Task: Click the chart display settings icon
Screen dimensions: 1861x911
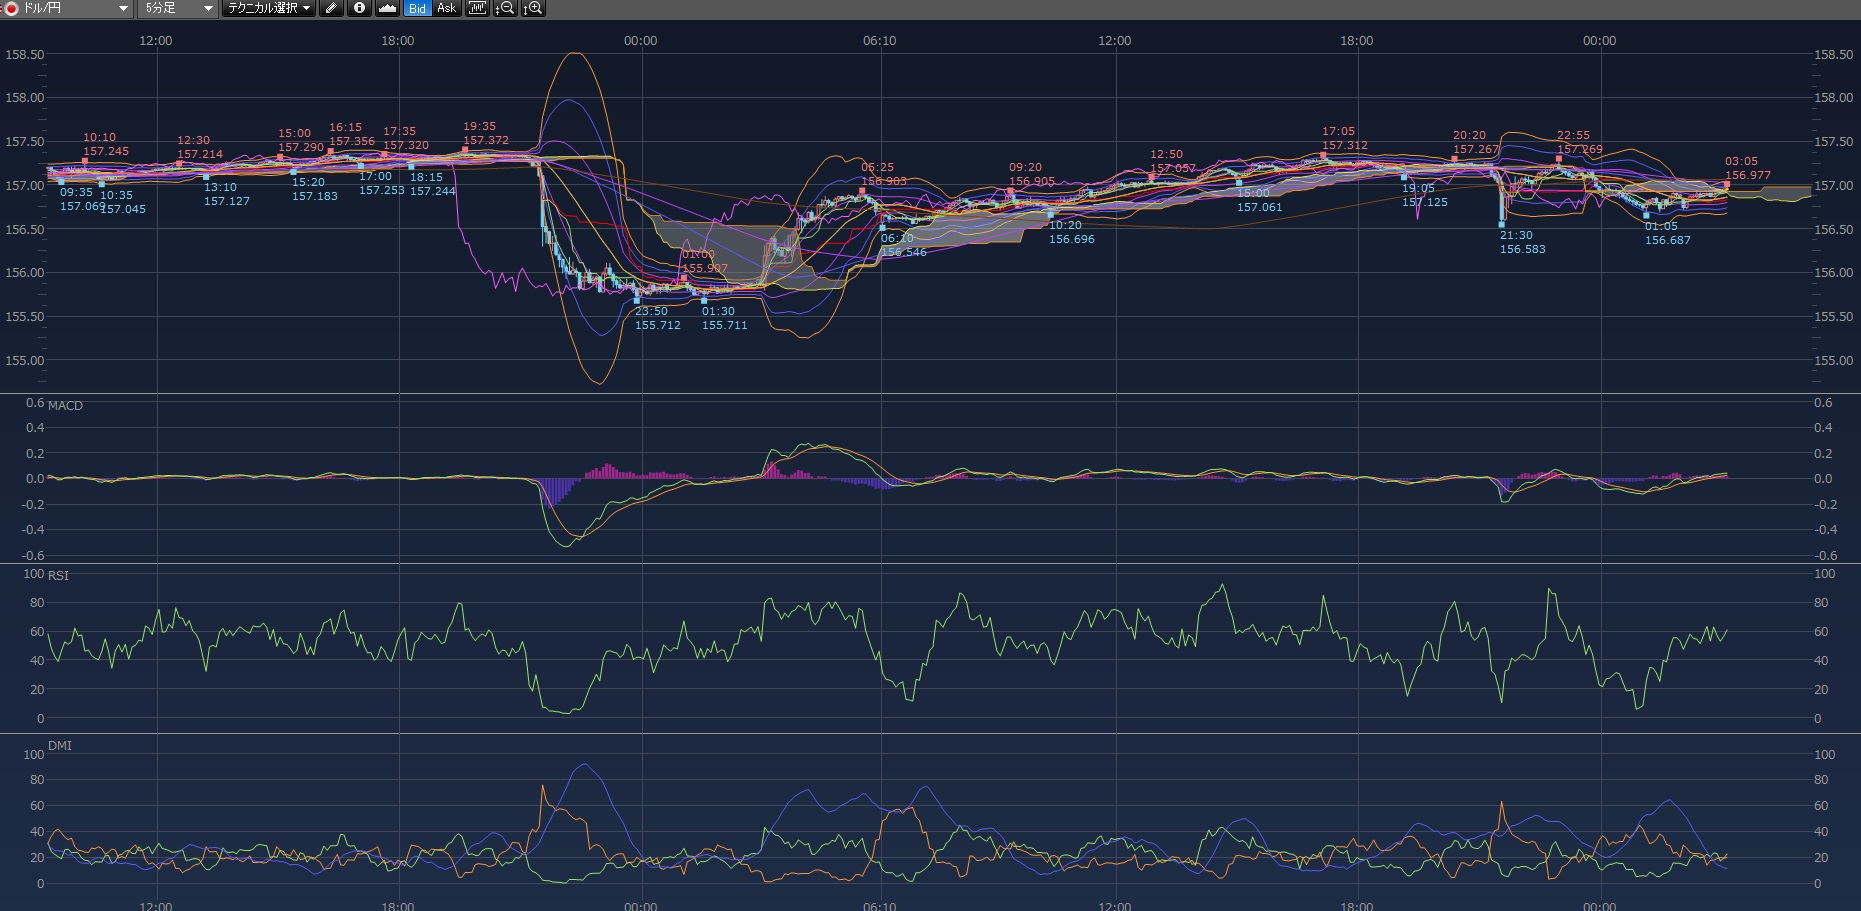Action: [x=477, y=8]
